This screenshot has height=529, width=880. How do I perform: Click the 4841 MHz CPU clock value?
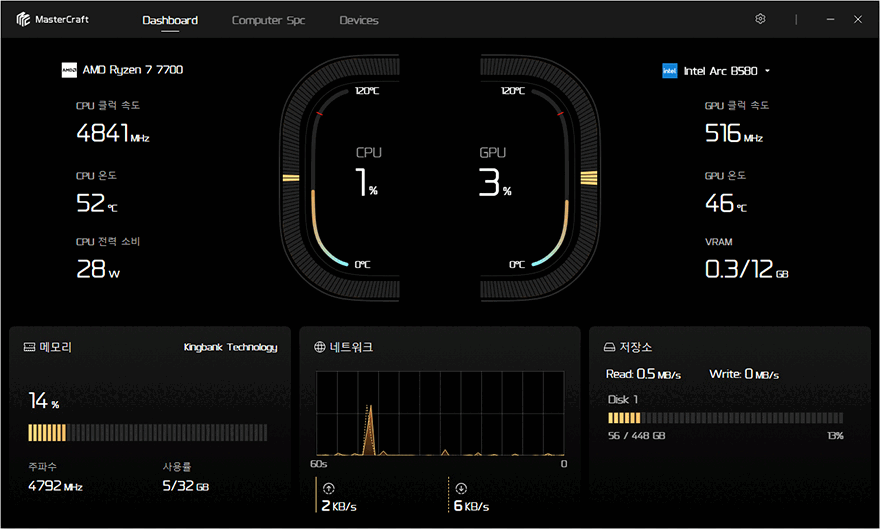click(113, 133)
